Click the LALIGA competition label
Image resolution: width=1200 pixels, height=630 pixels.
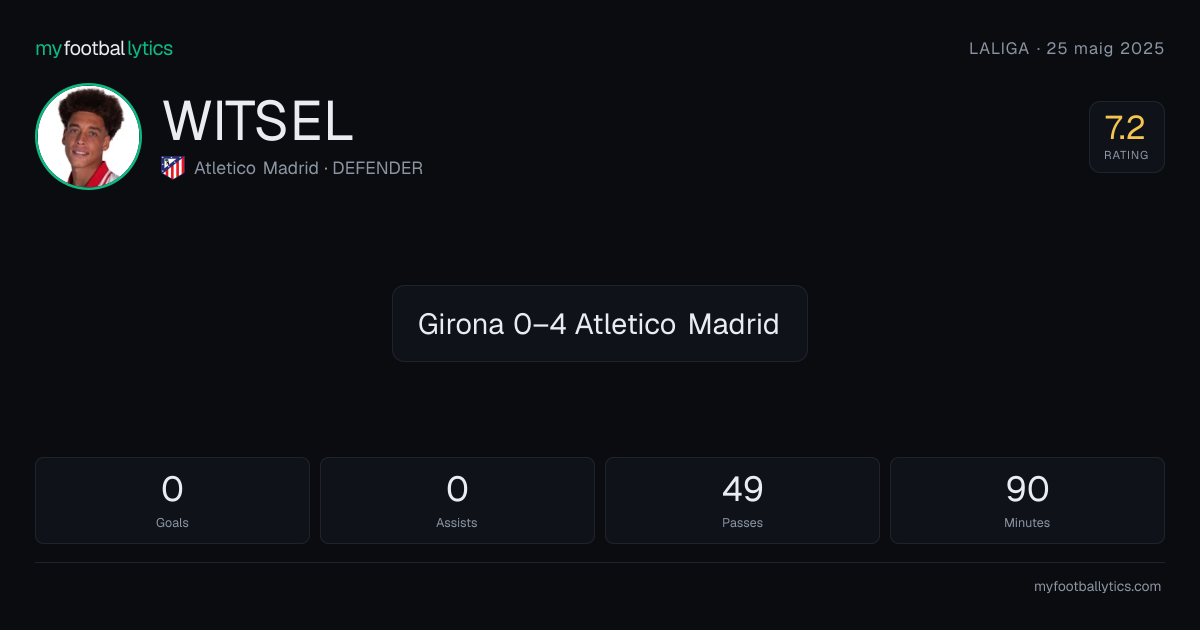point(999,48)
